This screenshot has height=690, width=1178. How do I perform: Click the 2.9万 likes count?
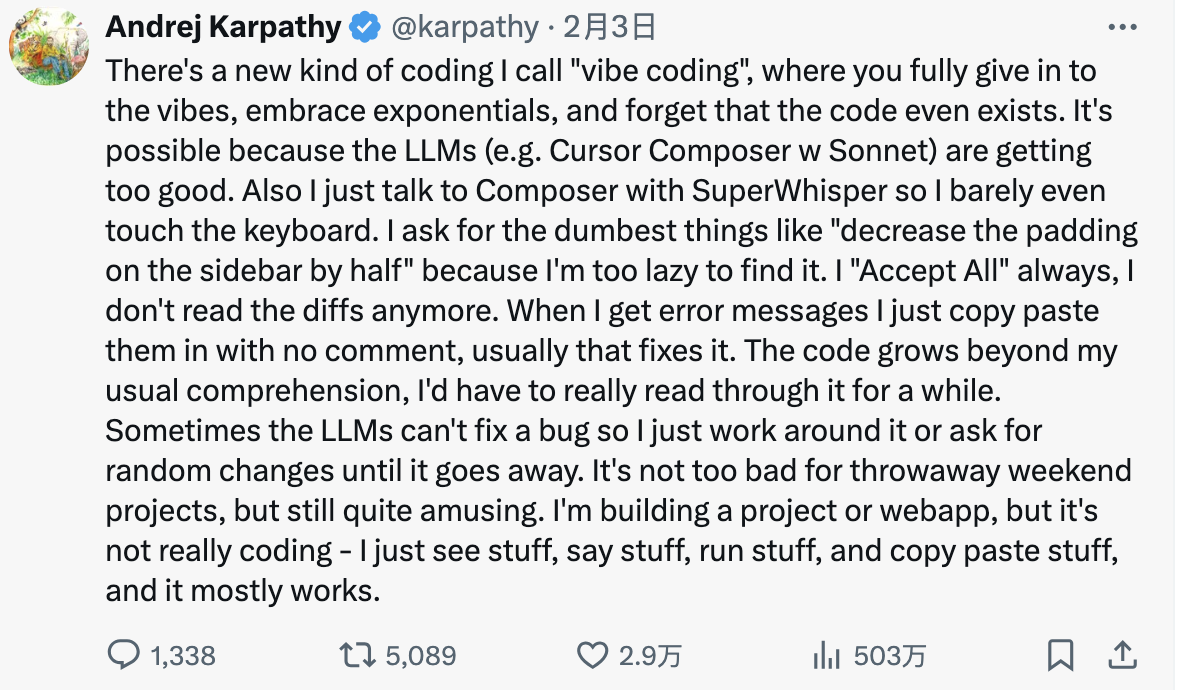pos(650,656)
